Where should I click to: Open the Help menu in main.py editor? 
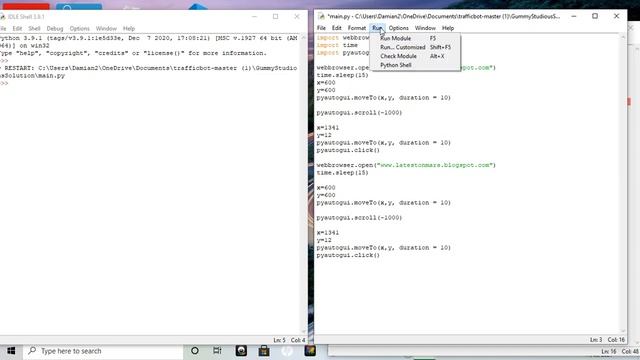coord(448,28)
